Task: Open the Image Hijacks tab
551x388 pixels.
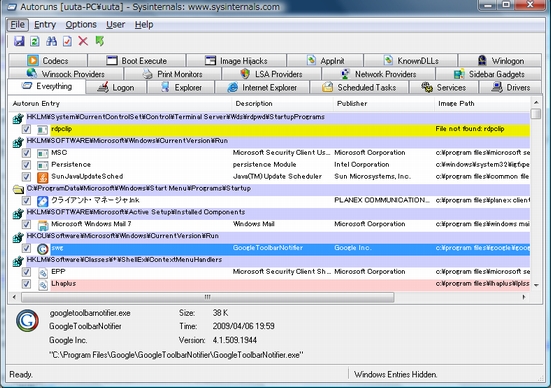Action: 236,60
